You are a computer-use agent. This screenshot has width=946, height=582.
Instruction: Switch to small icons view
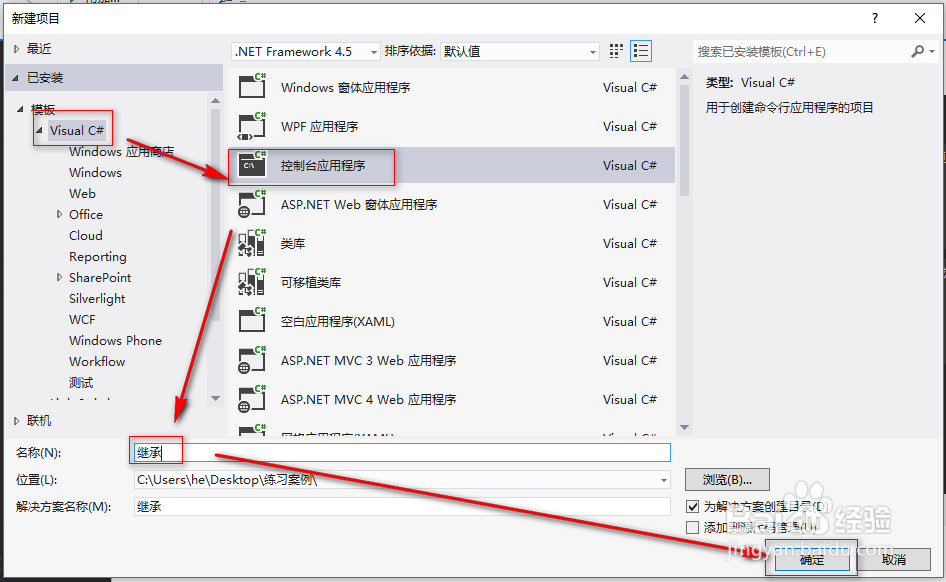[616, 50]
